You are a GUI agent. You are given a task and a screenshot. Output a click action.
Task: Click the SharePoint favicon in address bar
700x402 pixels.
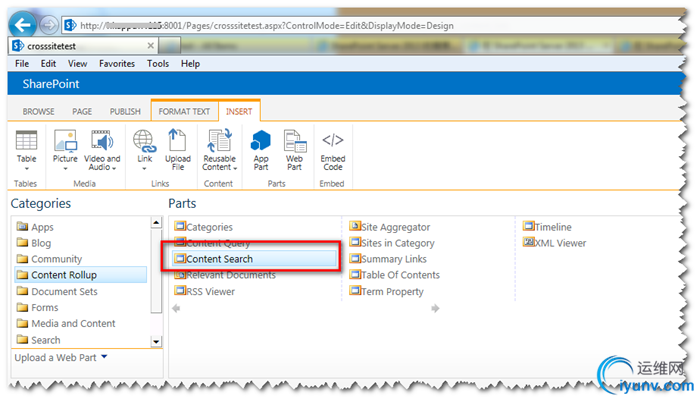coord(70,25)
